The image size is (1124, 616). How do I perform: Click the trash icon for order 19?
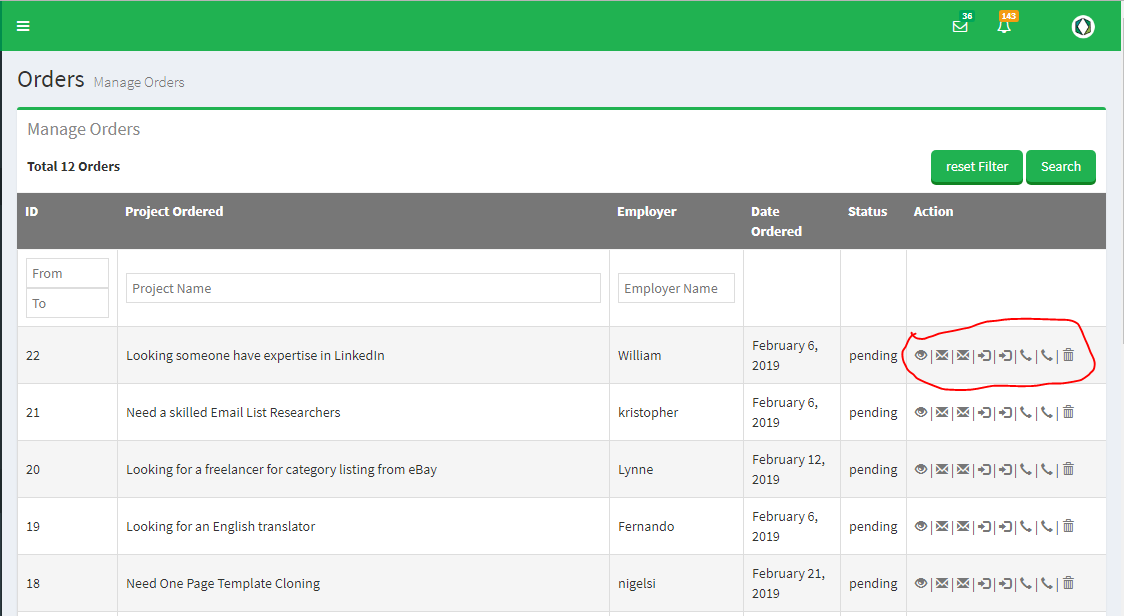point(1068,526)
